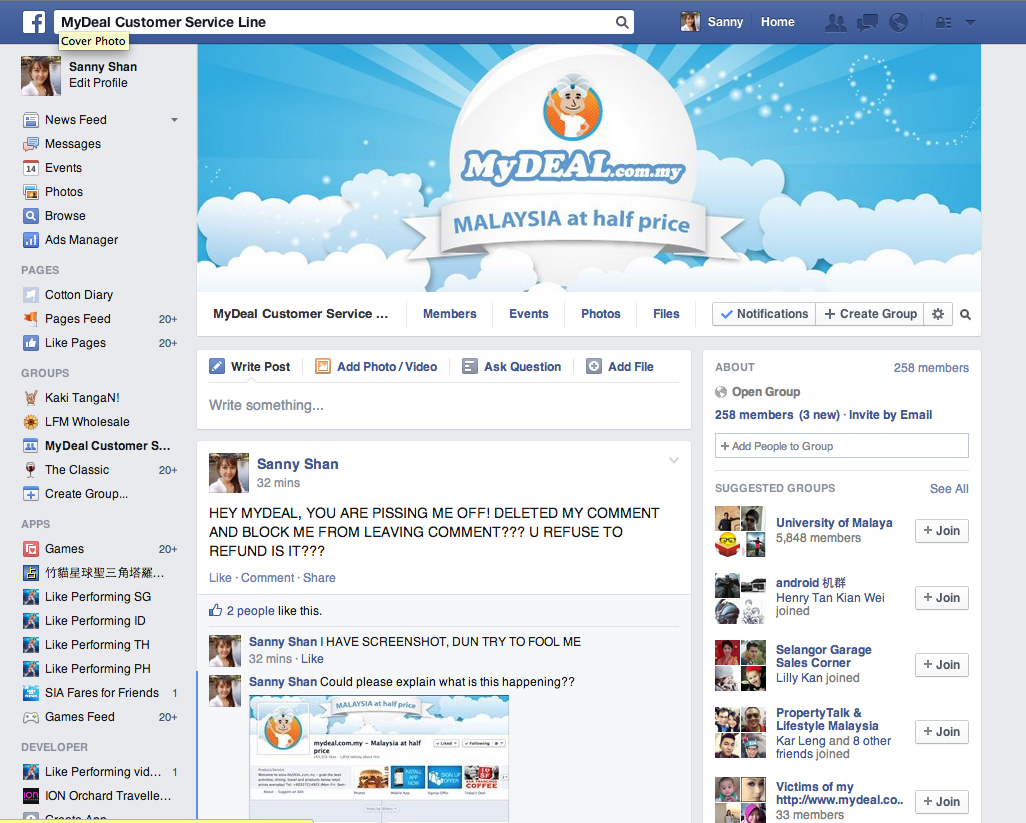This screenshot has width=1026, height=823.
Task: Open the messages icon in top bar
Action: point(867,22)
